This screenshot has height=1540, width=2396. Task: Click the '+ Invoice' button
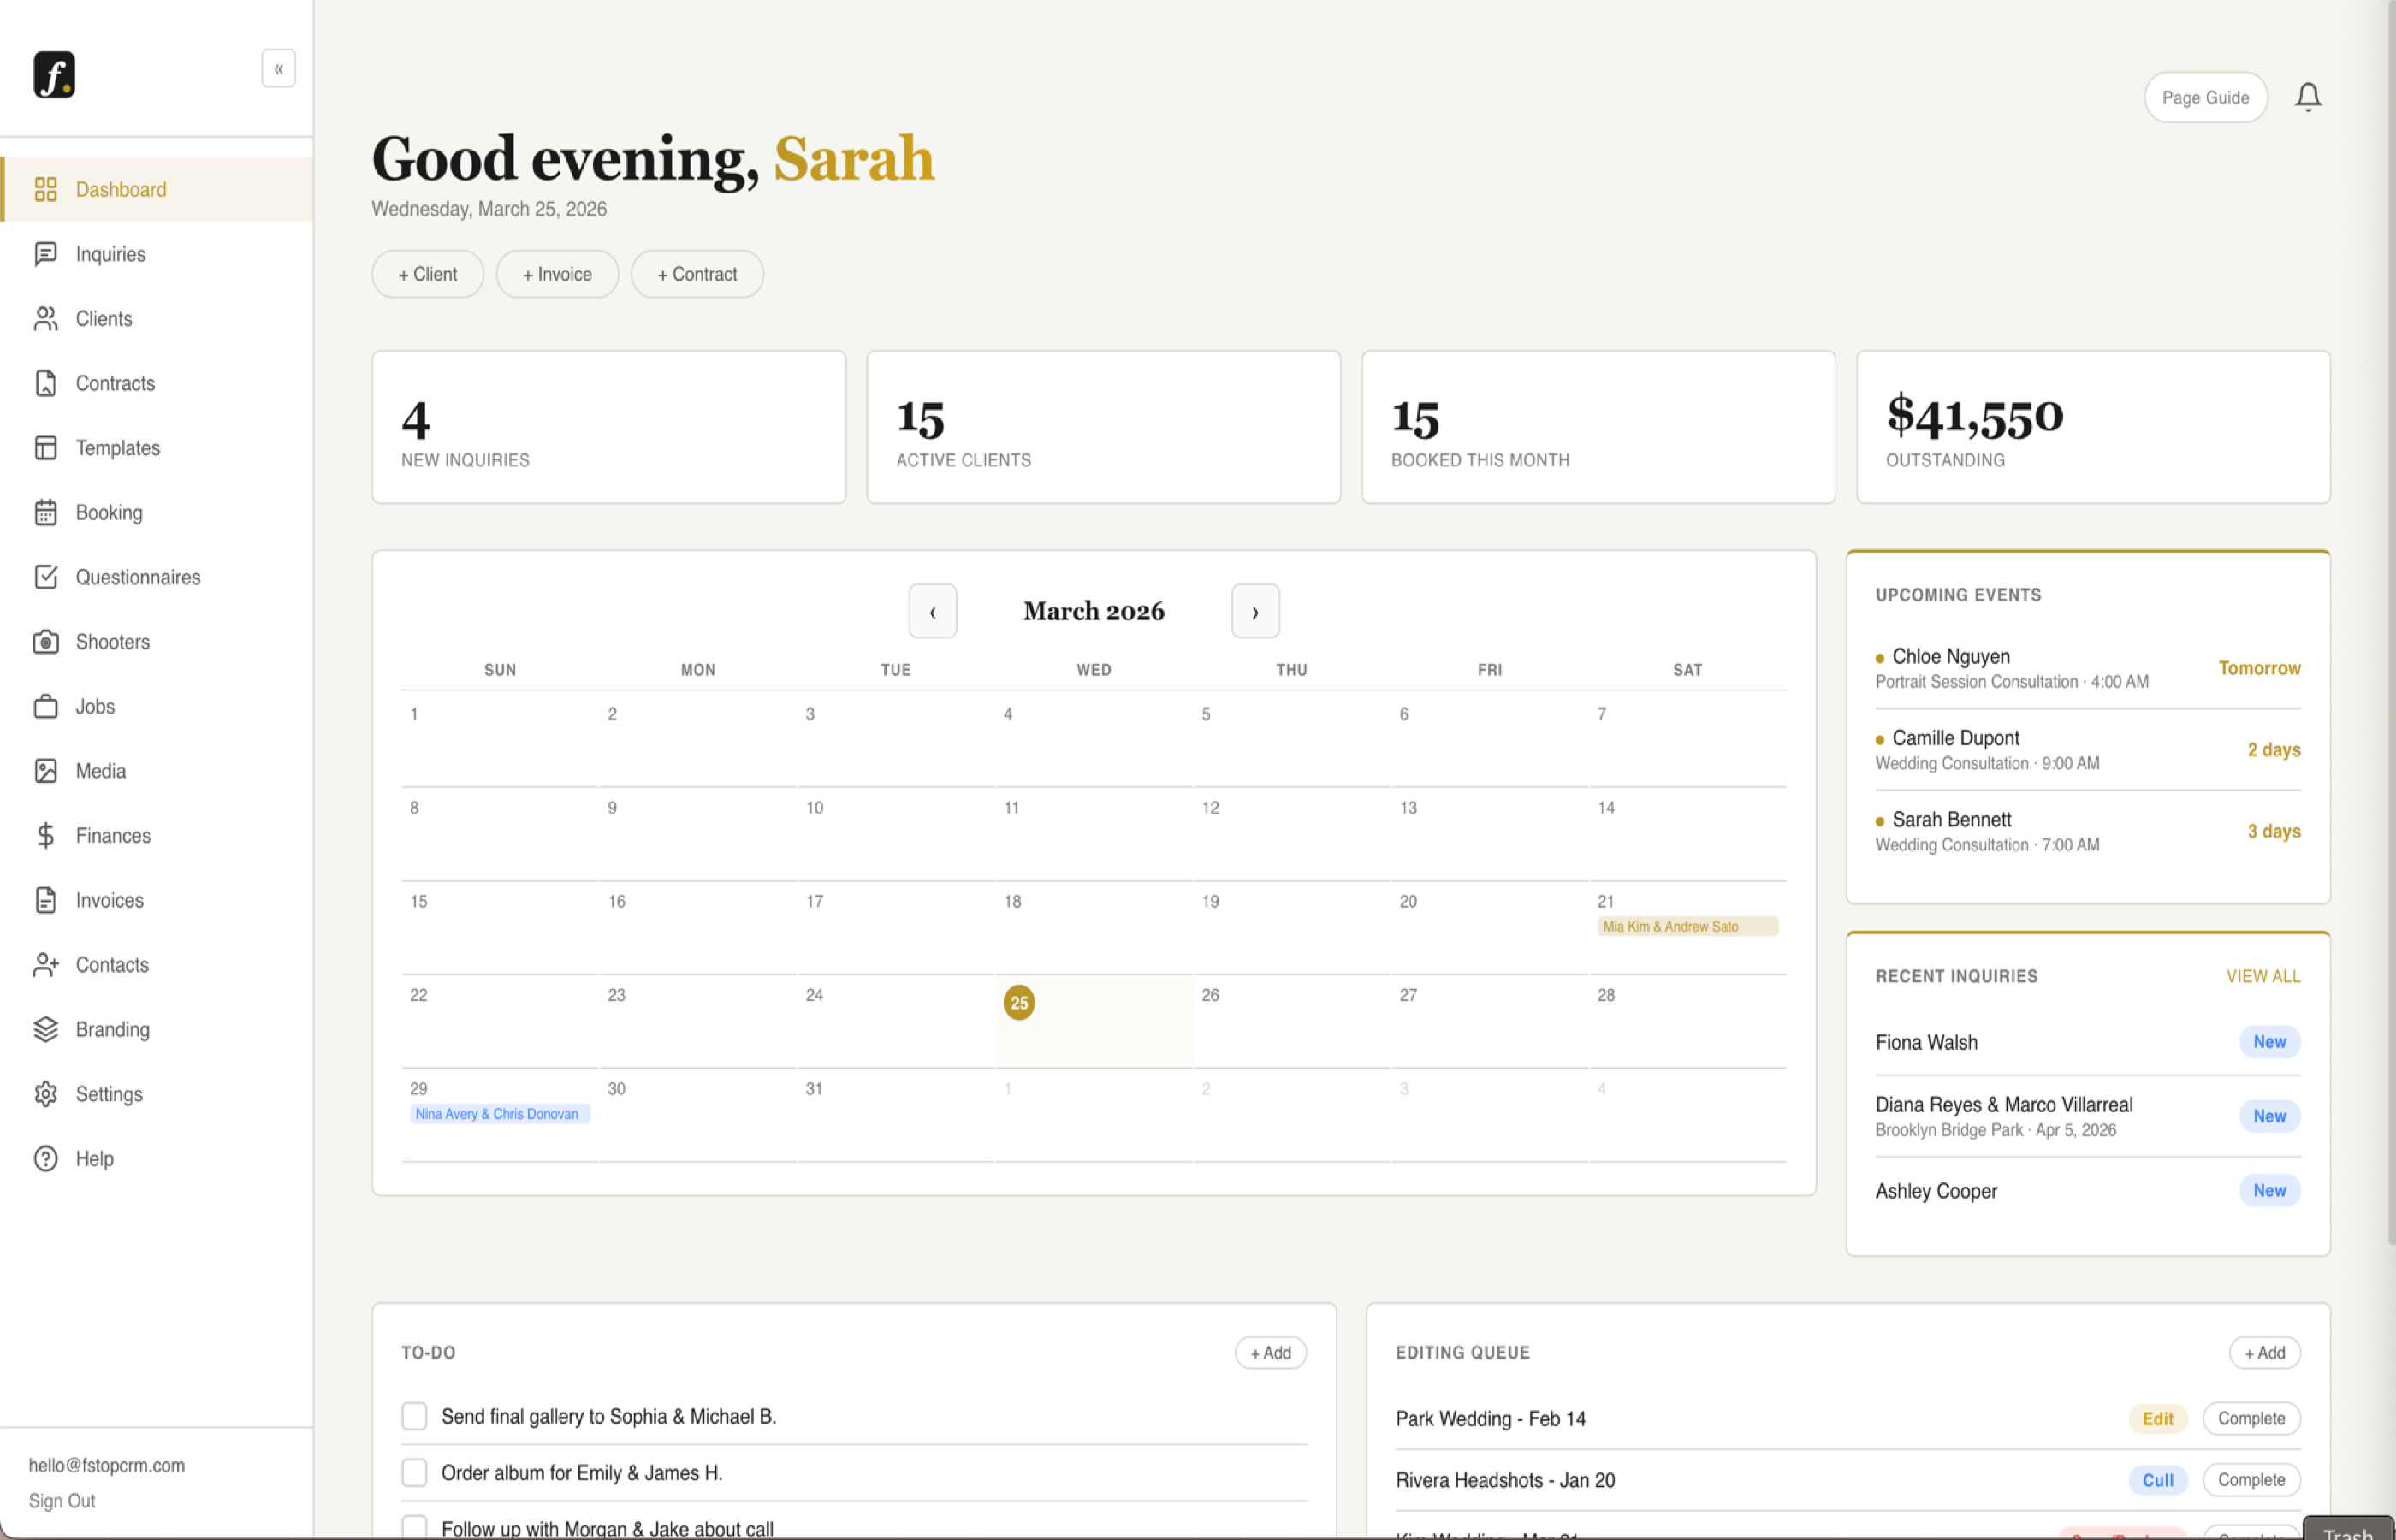click(x=557, y=273)
